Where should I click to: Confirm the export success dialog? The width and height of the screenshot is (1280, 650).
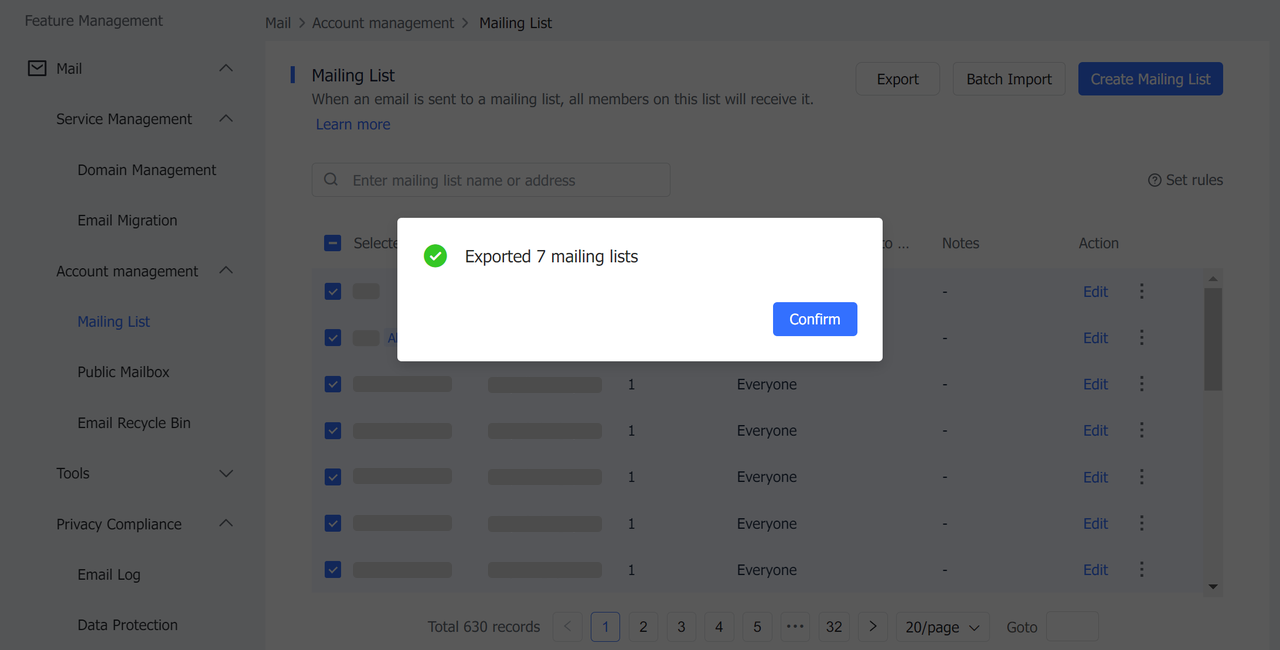[x=814, y=318]
